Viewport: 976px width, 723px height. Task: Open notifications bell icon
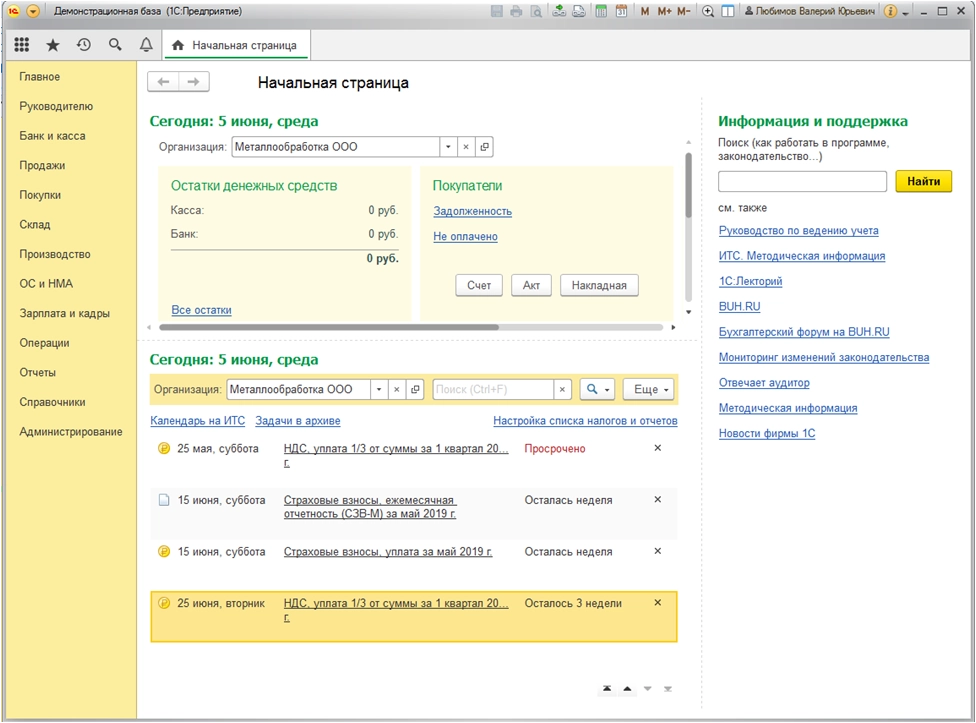[x=146, y=45]
